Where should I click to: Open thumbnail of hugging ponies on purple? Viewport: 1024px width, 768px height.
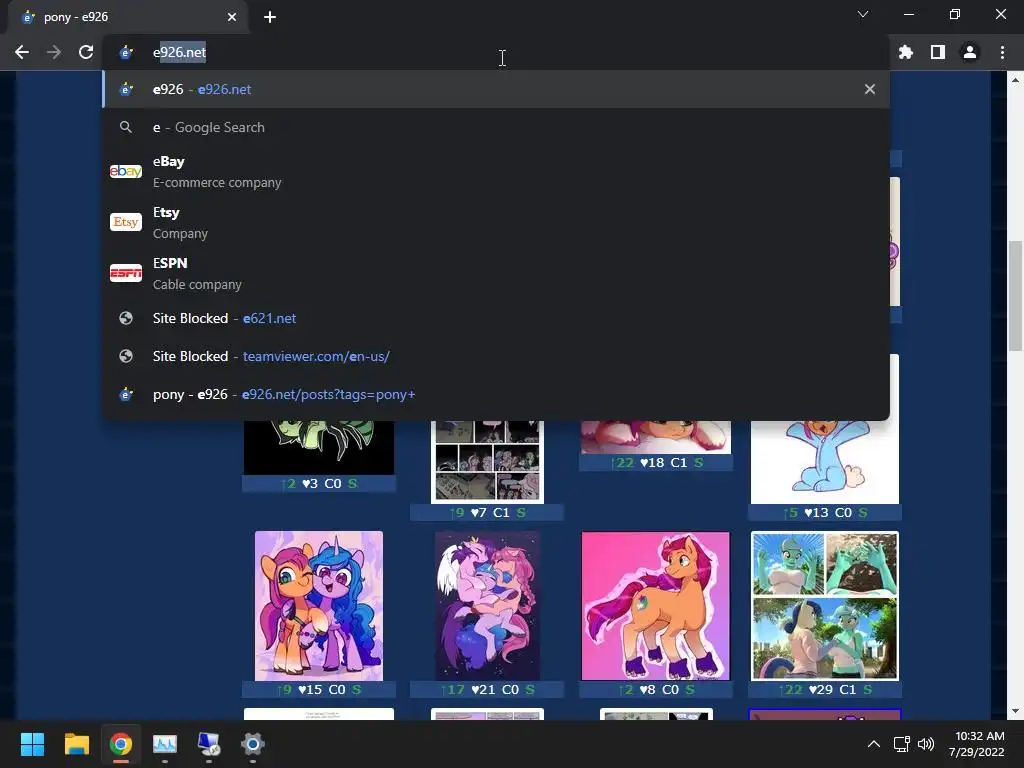487,606
